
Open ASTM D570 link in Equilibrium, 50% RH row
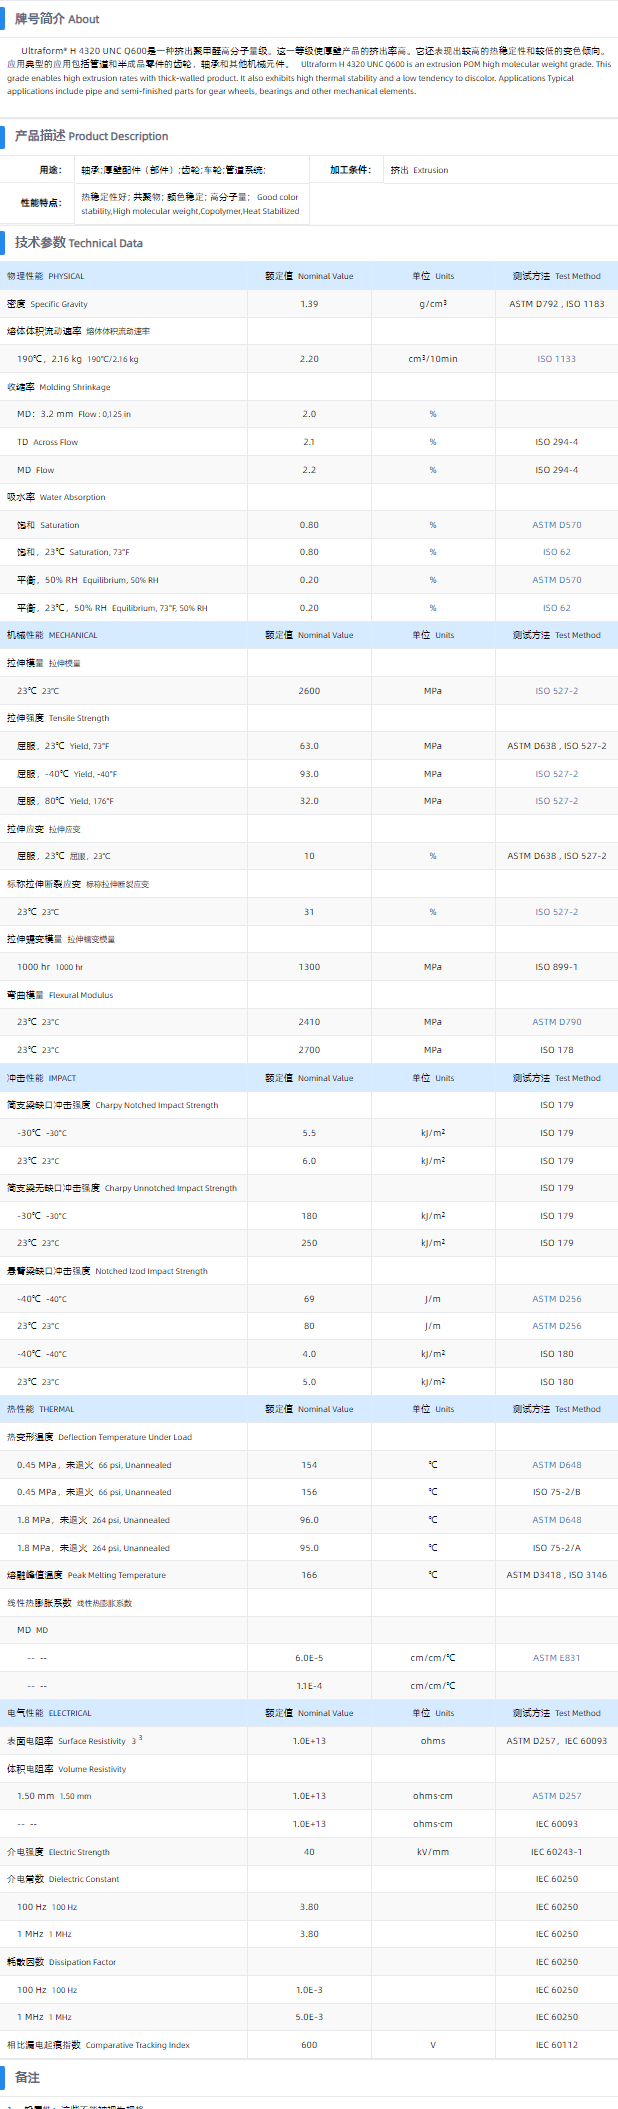[556, 580]
